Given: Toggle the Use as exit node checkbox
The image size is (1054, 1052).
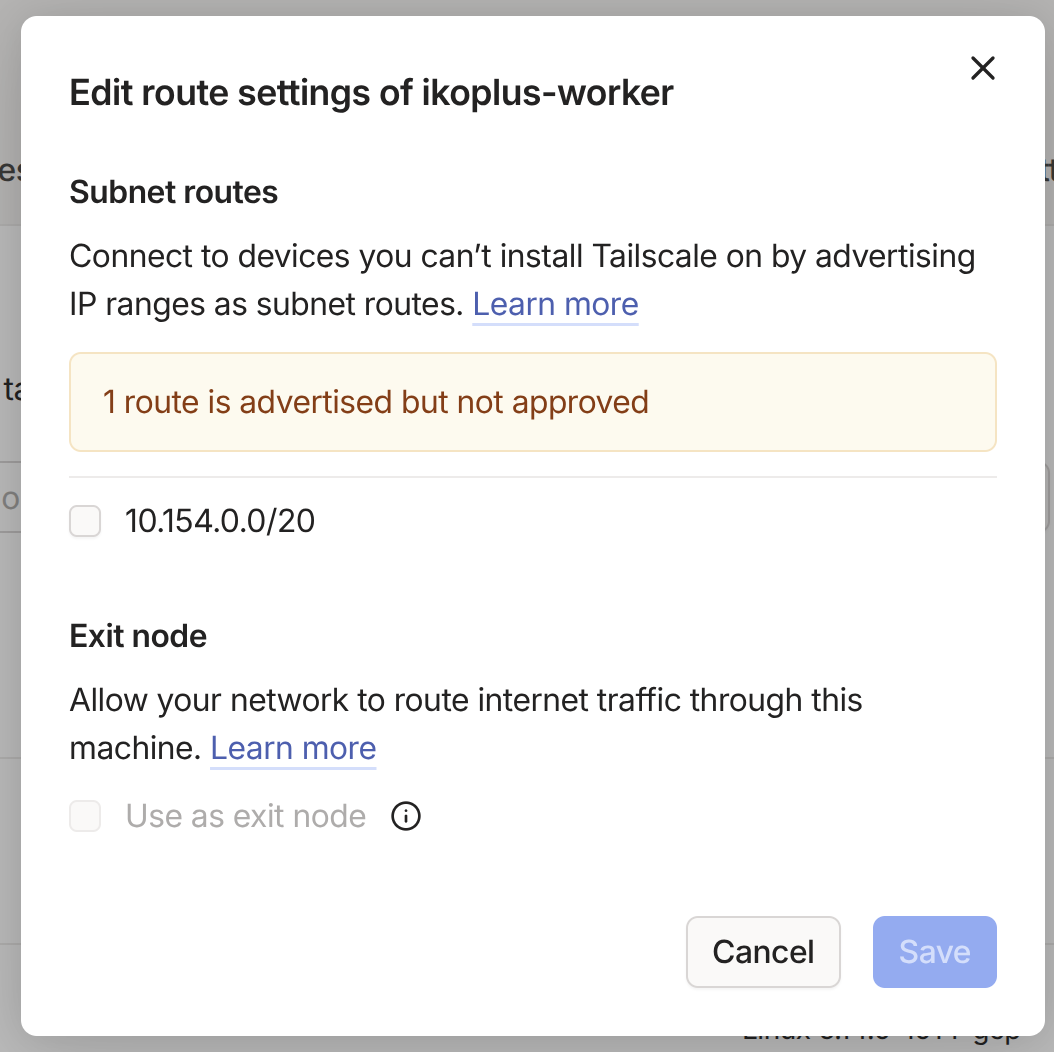Looking at the screenshot, I should click(85, 817).
